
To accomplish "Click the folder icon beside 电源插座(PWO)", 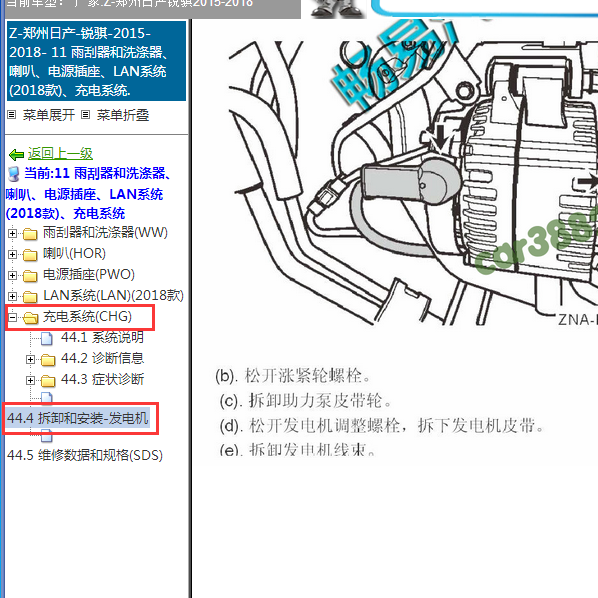I will [x=30, y=275].
